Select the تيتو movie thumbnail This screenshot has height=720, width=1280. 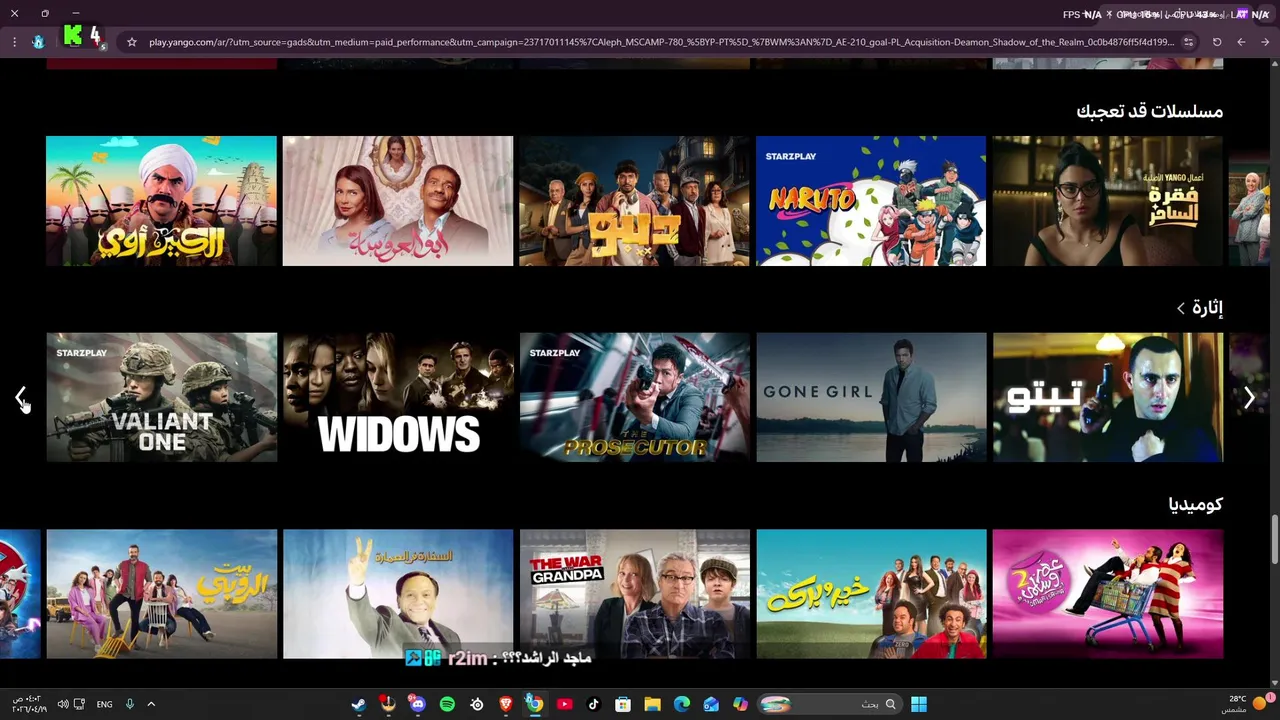click(x=1108, y=397)
